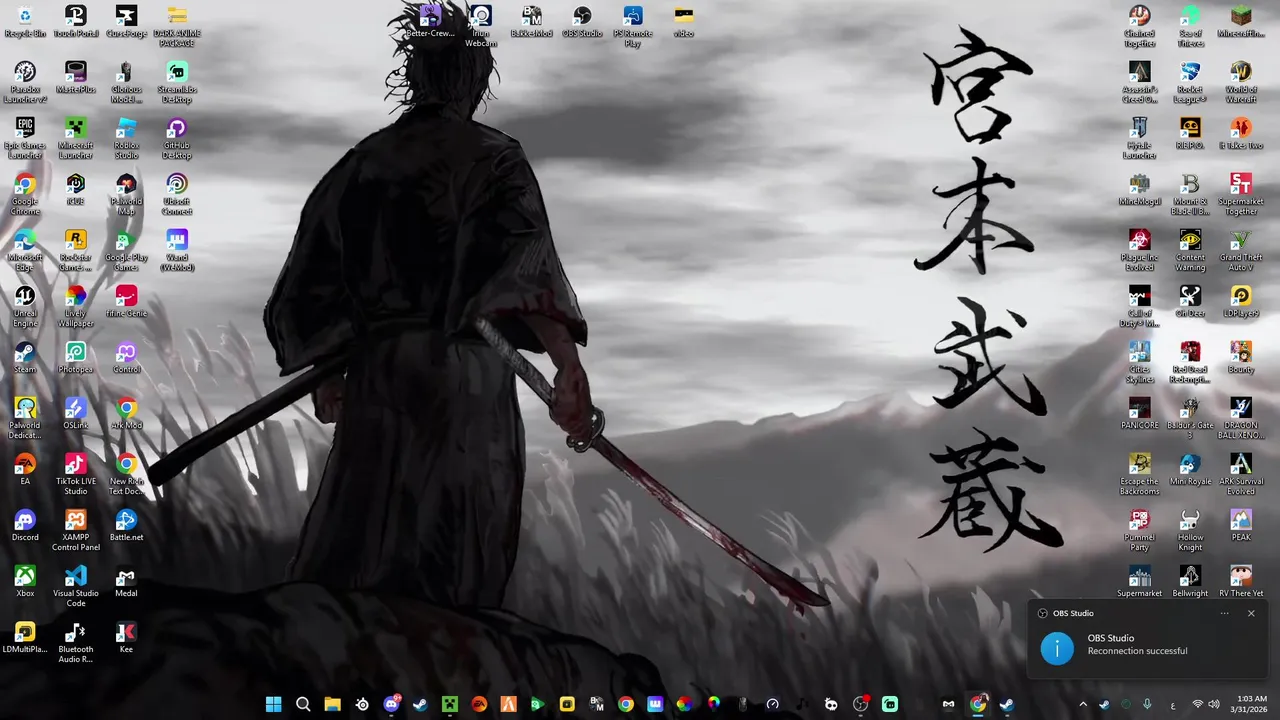Open the Palworld Map shortcut
The height and width of the screenshot is (720, 1280).
126,195
